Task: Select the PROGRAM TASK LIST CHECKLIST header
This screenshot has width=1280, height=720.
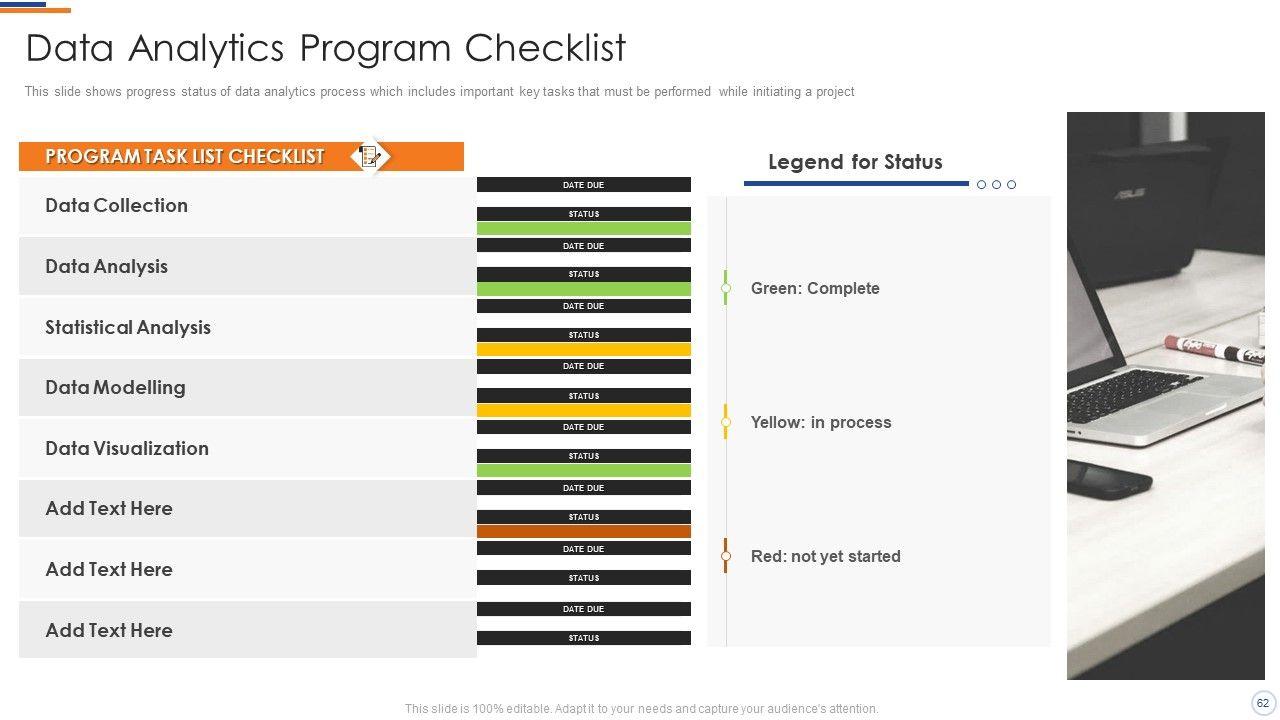Action: pyautogui.click(x=185, y=156)
